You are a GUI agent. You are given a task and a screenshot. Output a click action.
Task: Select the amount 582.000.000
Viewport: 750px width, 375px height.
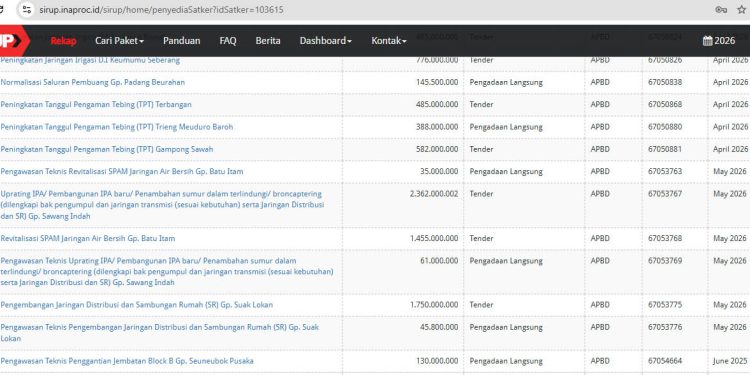point(437,149)
